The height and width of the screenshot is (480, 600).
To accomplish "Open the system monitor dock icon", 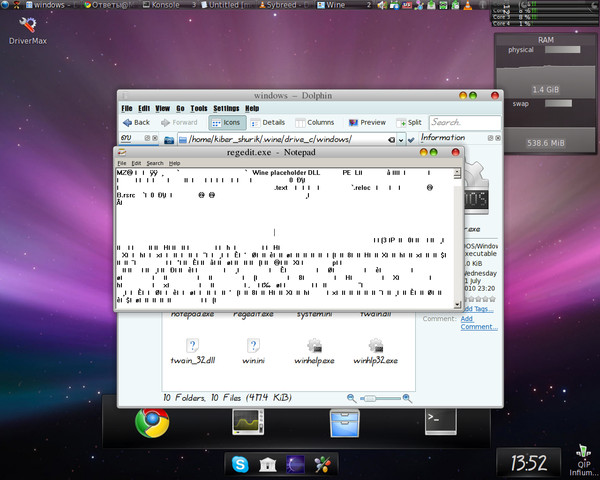I will [248, 422].
